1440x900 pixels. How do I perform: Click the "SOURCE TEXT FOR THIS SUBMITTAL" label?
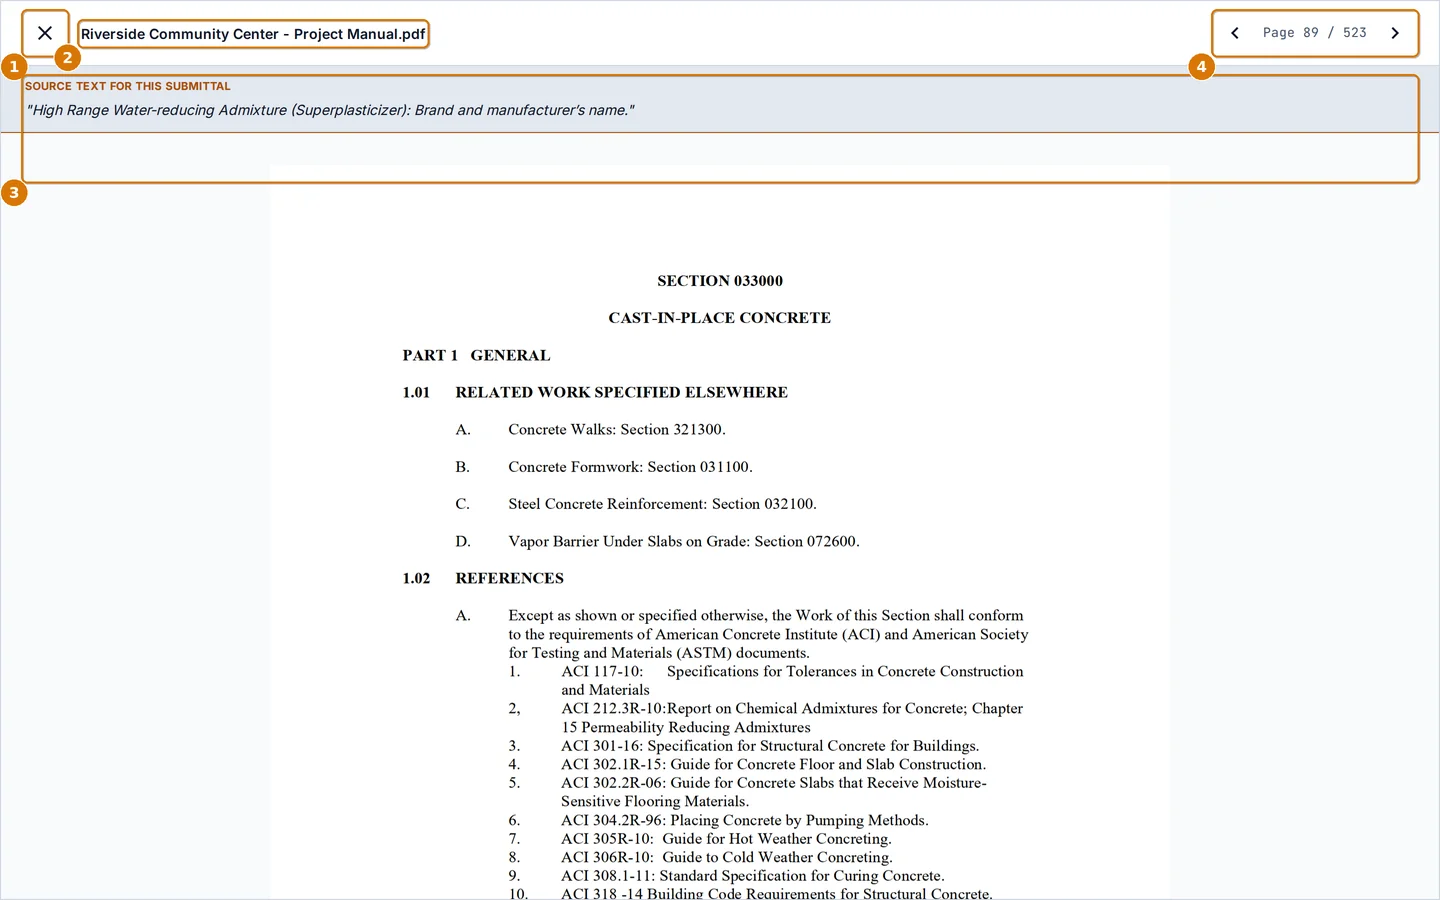click(x=128, y=86)
